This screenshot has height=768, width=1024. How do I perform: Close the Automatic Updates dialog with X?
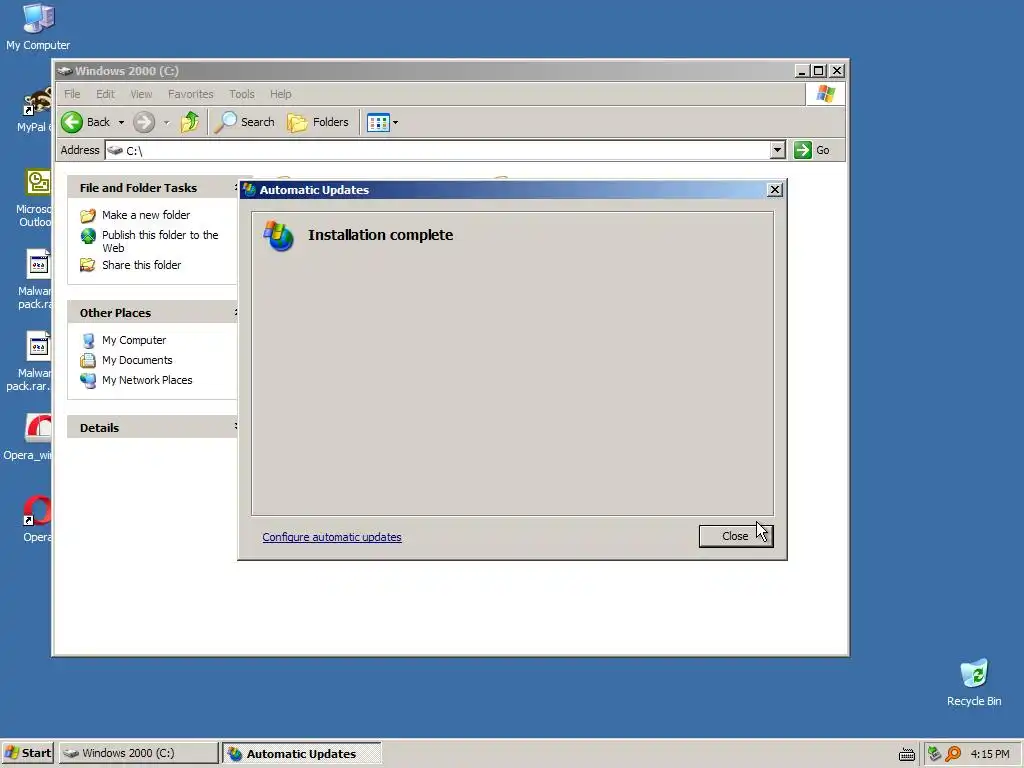tap(775, 189)
